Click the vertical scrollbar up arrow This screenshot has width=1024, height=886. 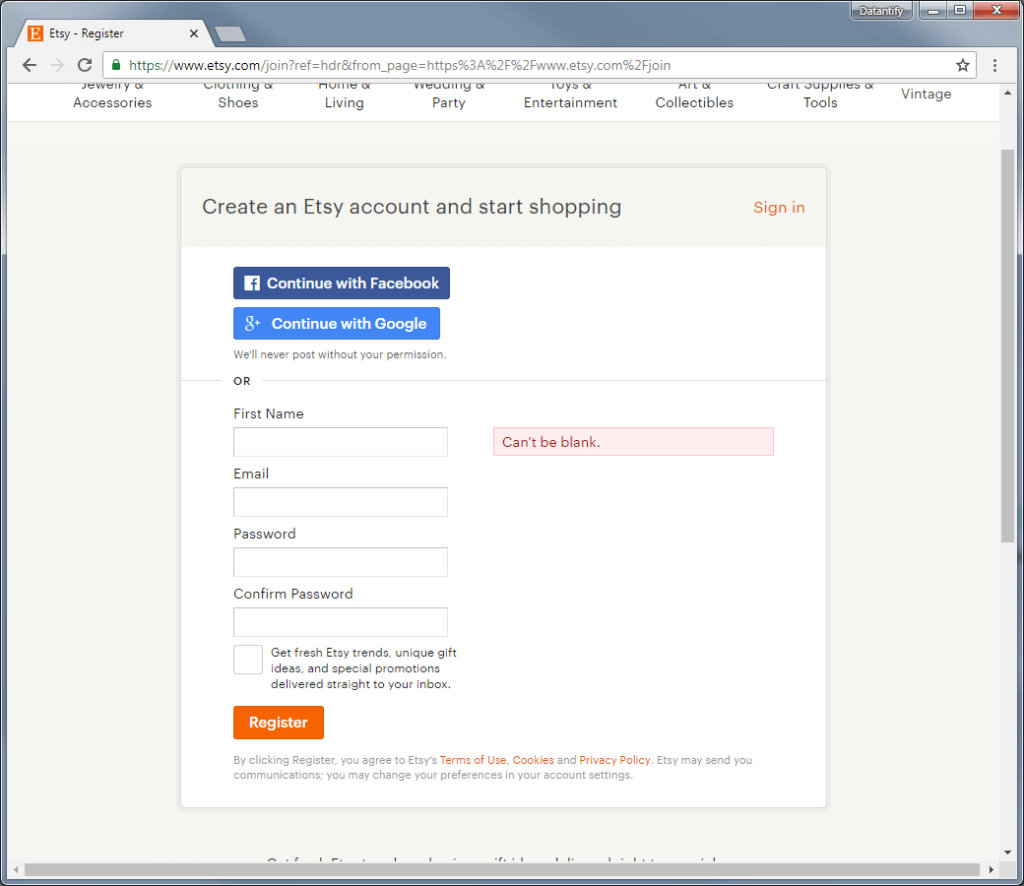pyautogui.click(x=1008, y=93)
